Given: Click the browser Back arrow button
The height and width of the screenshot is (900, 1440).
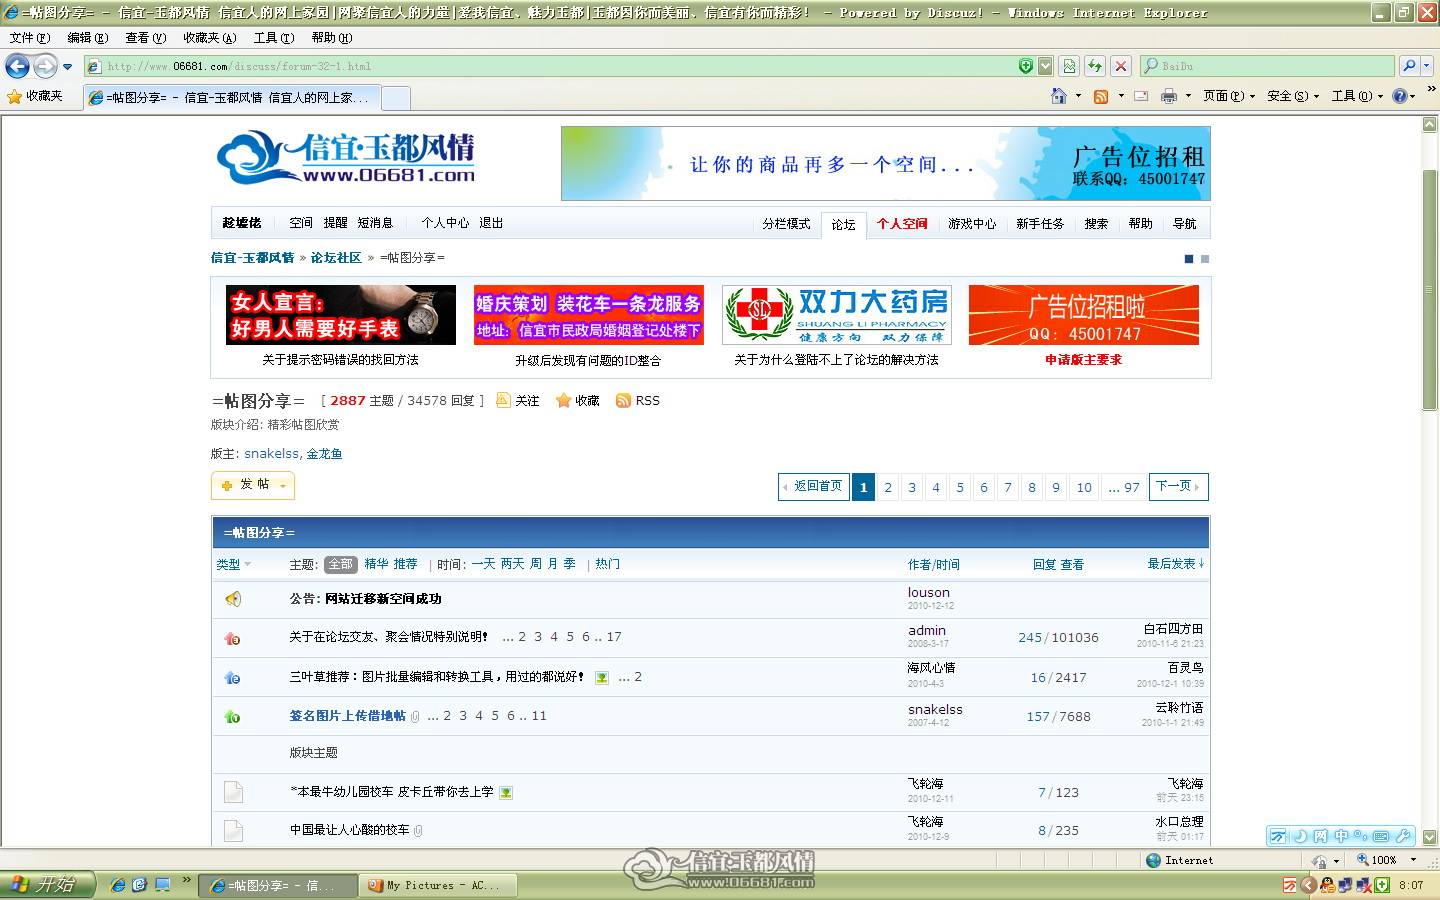Looking at the screenshot, I should (17, 66).
